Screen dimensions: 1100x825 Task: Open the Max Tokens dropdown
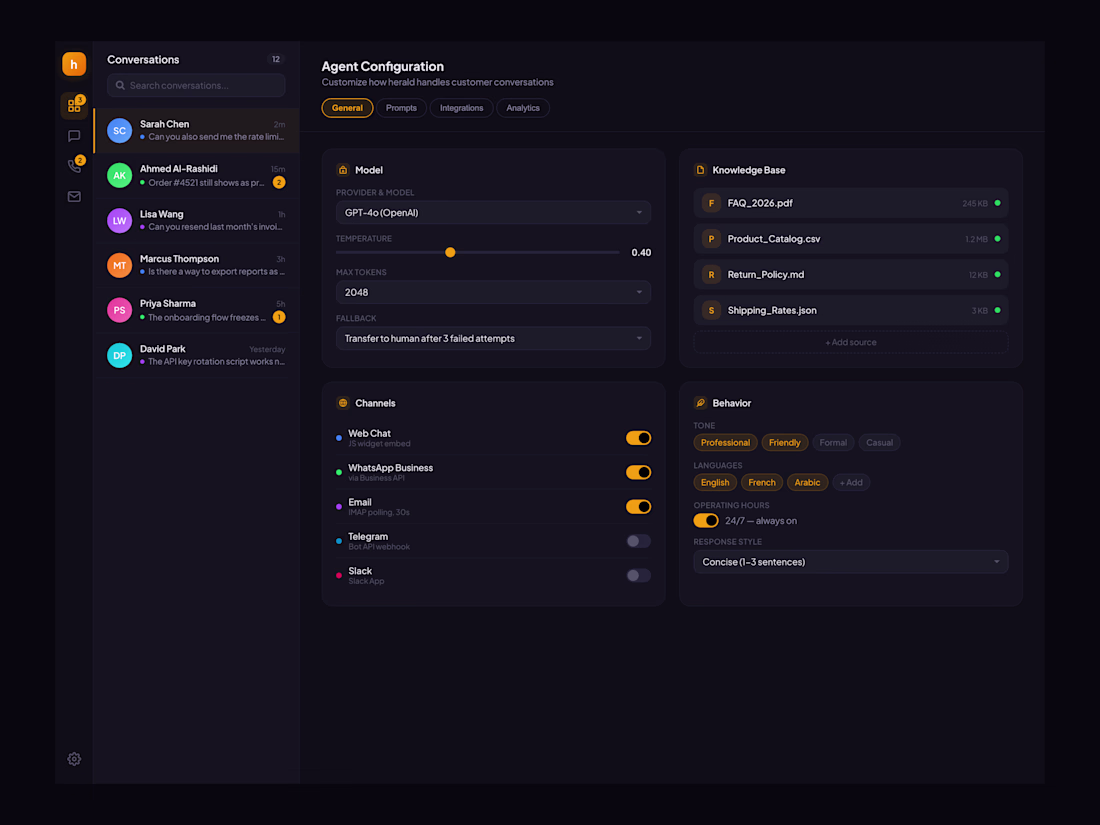(x=493, y=293)
